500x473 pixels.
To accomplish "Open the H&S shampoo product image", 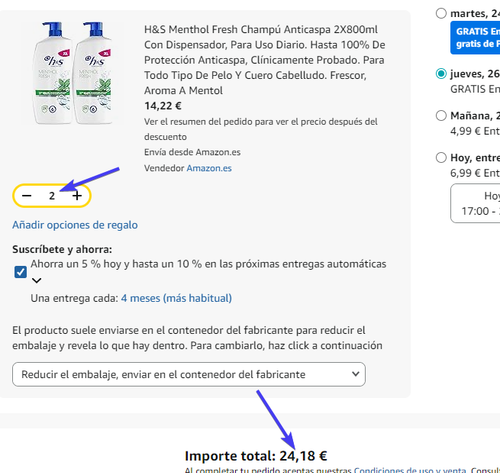I will tap(74, 73).
